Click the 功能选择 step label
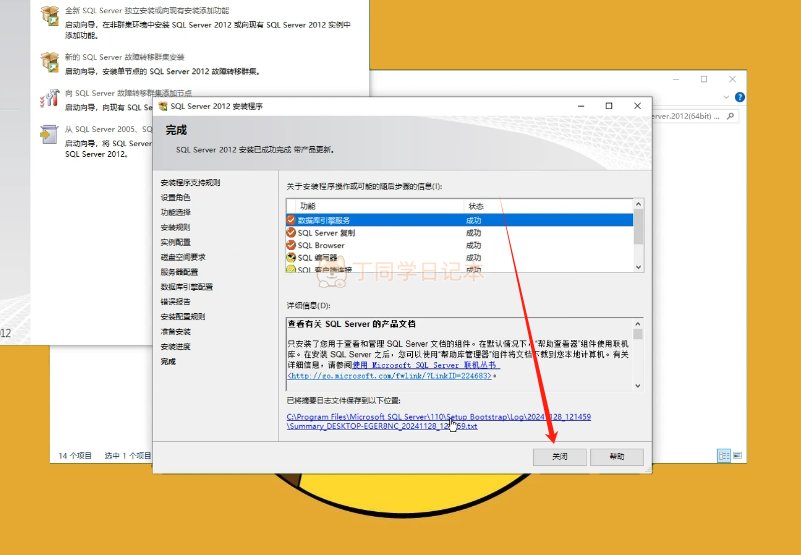Viewport: 801px width, 555px height. [175, 212]
